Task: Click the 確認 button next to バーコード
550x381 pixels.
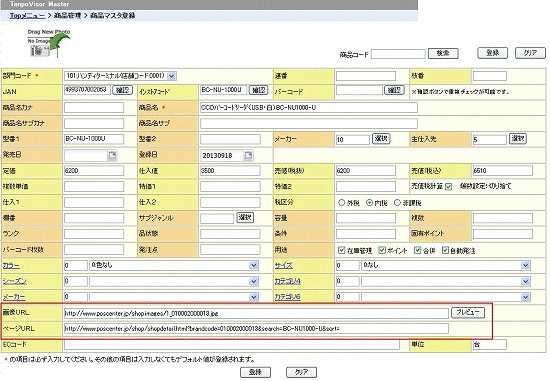Action: [394, 90]
